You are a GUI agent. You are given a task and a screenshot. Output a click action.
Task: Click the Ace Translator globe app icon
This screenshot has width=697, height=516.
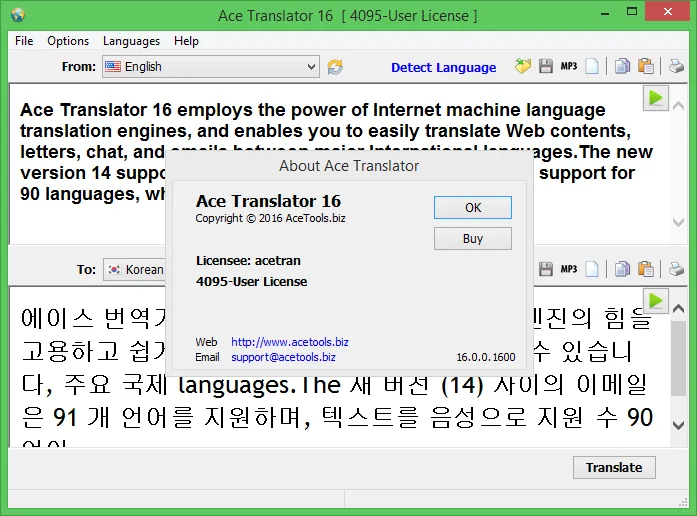pyautogui.click(x=18, y=15)
